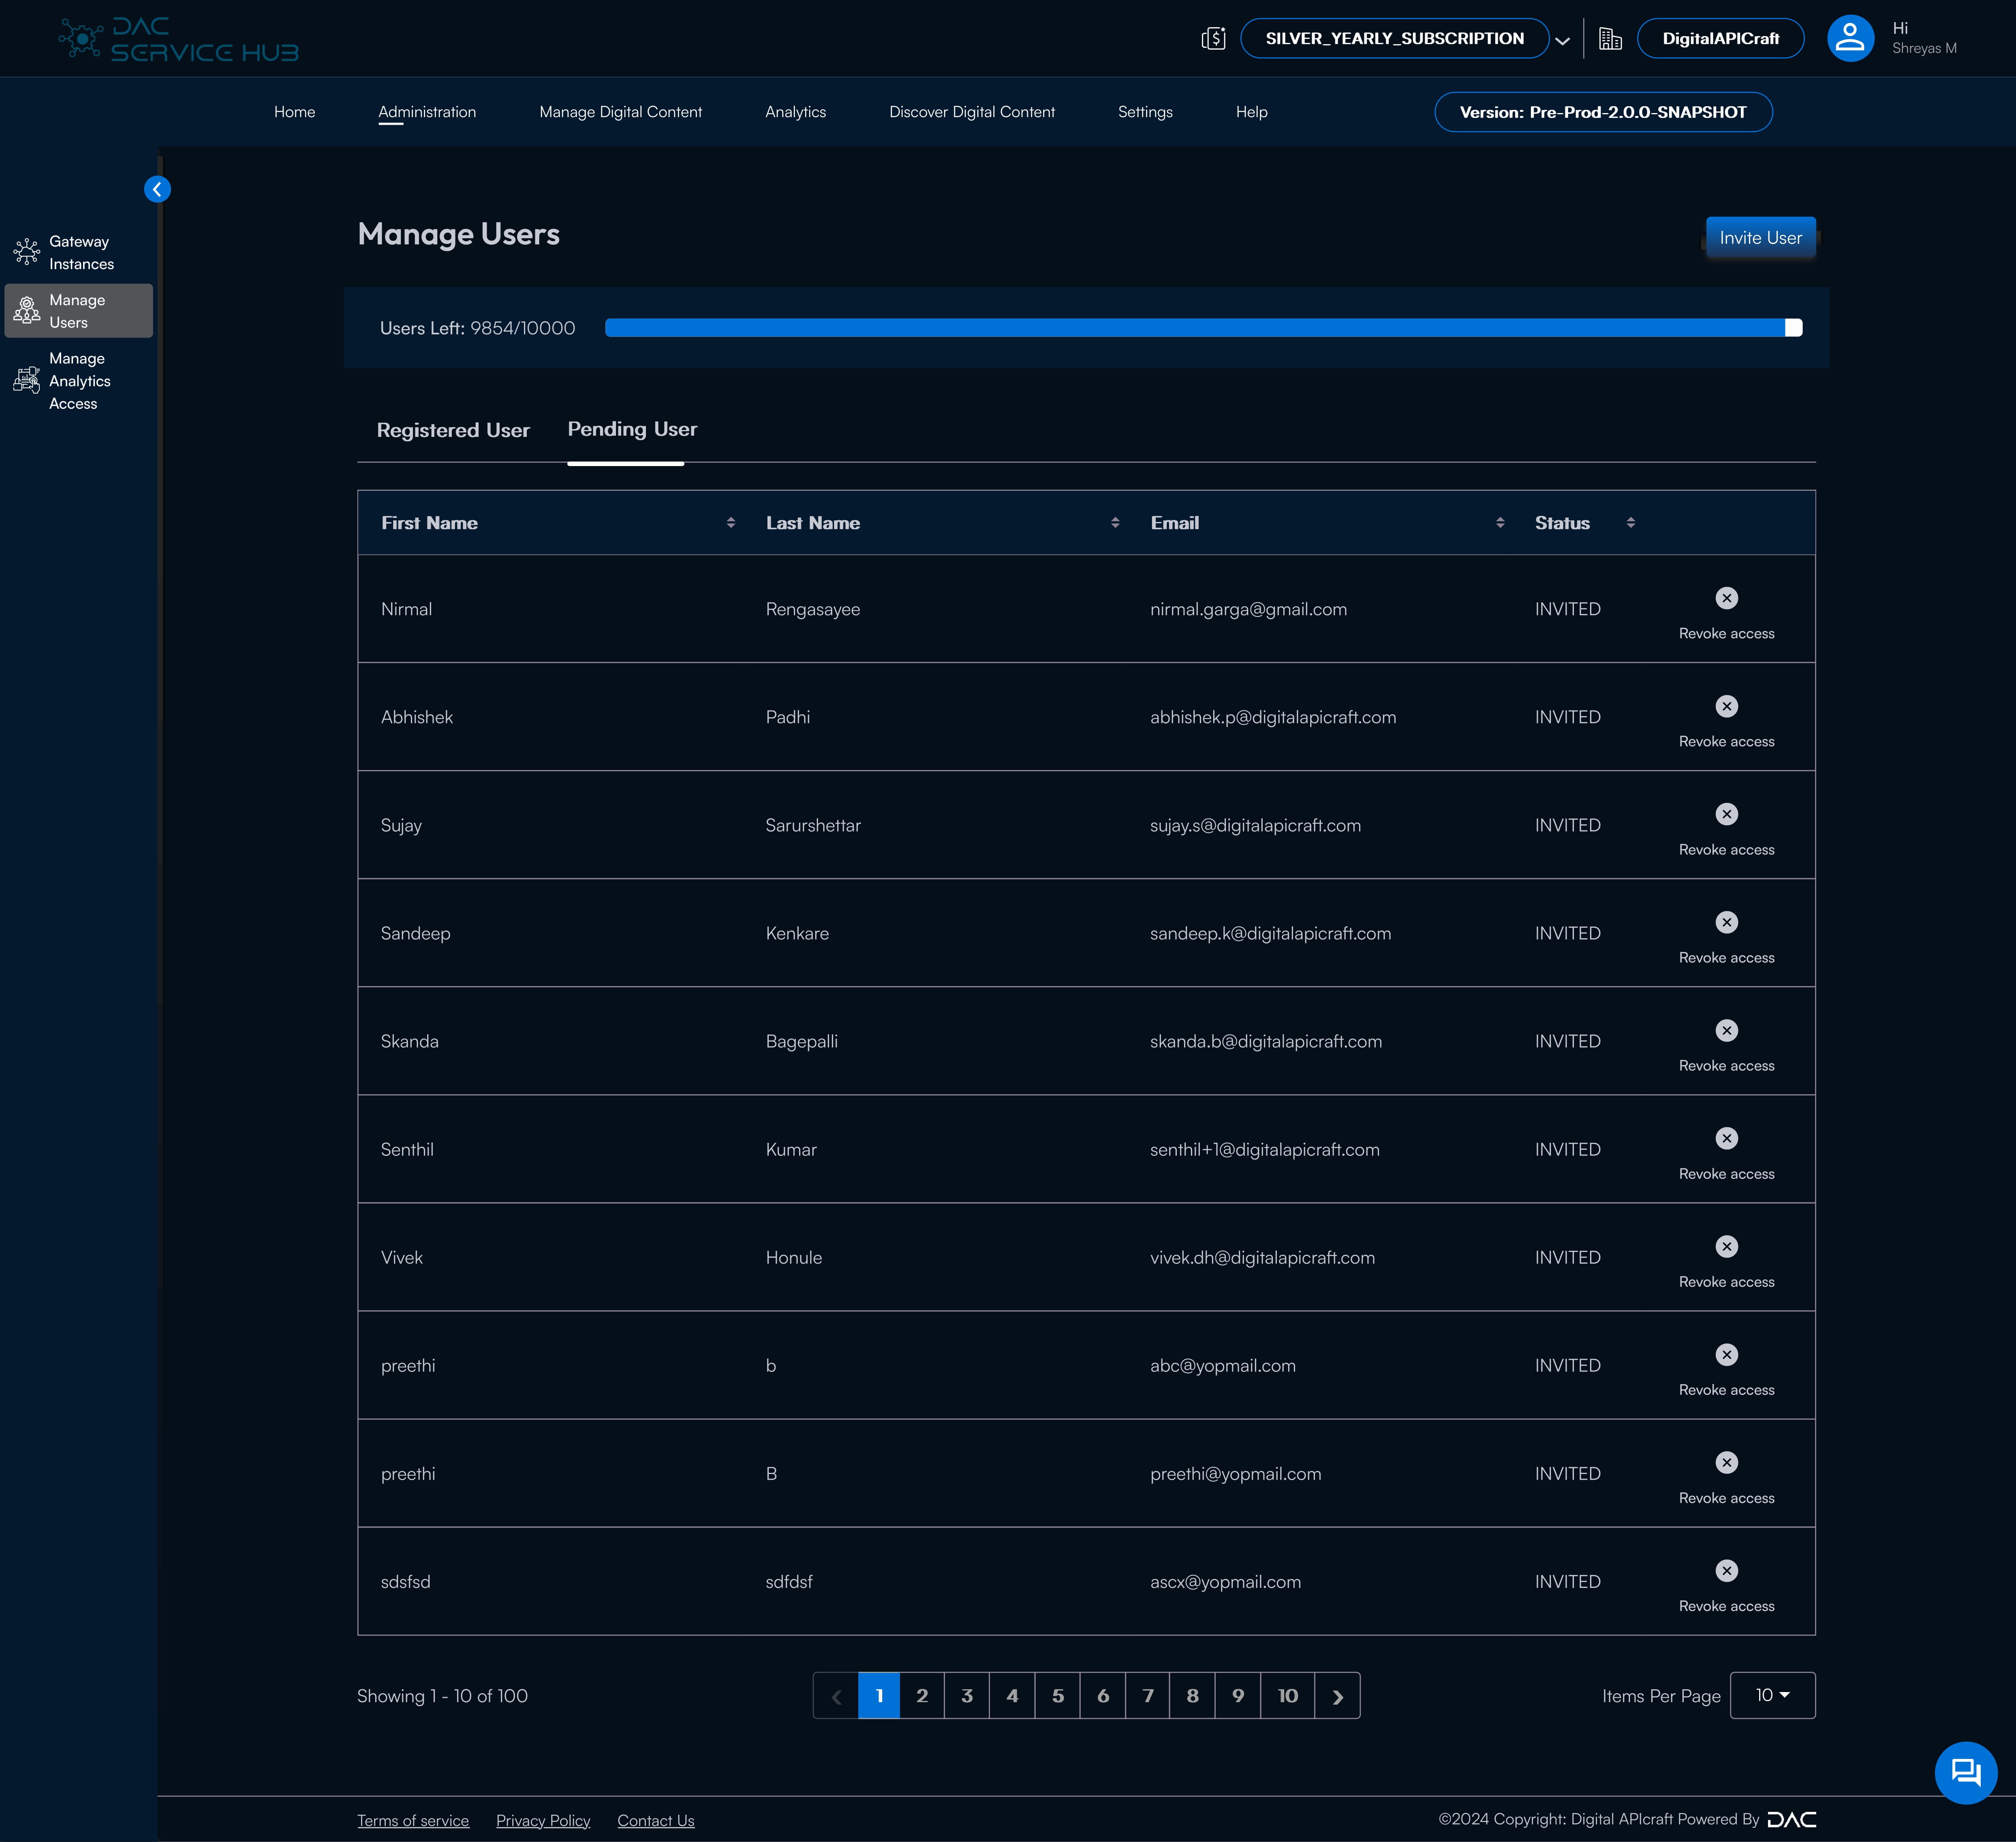This screenshot has height=1842, width=2016.
Task: Click email nirmal.garga@gmail.com
Action: pyautogui.click(x=1248, y=609)
